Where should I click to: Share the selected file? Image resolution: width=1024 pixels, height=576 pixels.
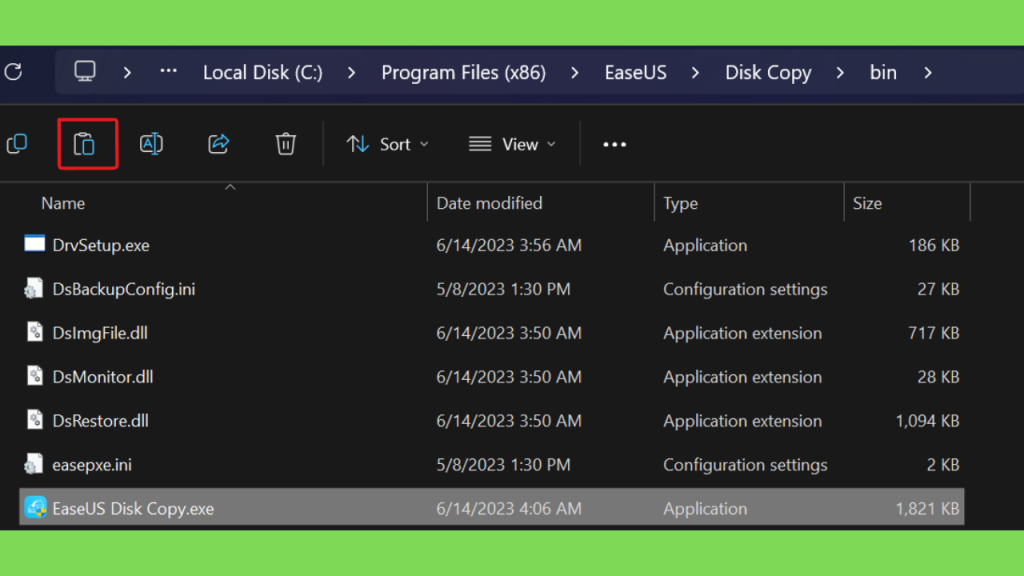tap(219, 144)
